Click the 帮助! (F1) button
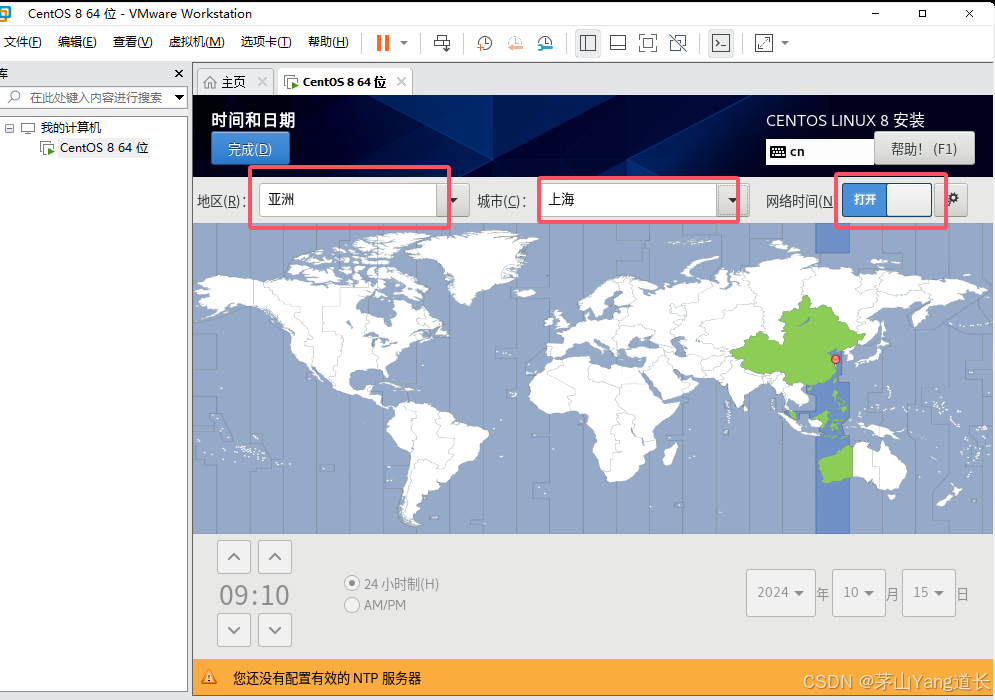Image resolution: width=995 pixels, height=700 pixels. click(x=924, y=149)
